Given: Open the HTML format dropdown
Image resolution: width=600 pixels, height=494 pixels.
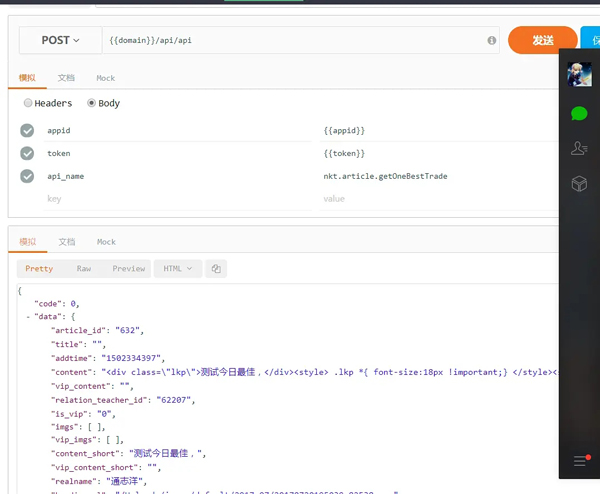Looking at the screenshot, I should [178, 269].
